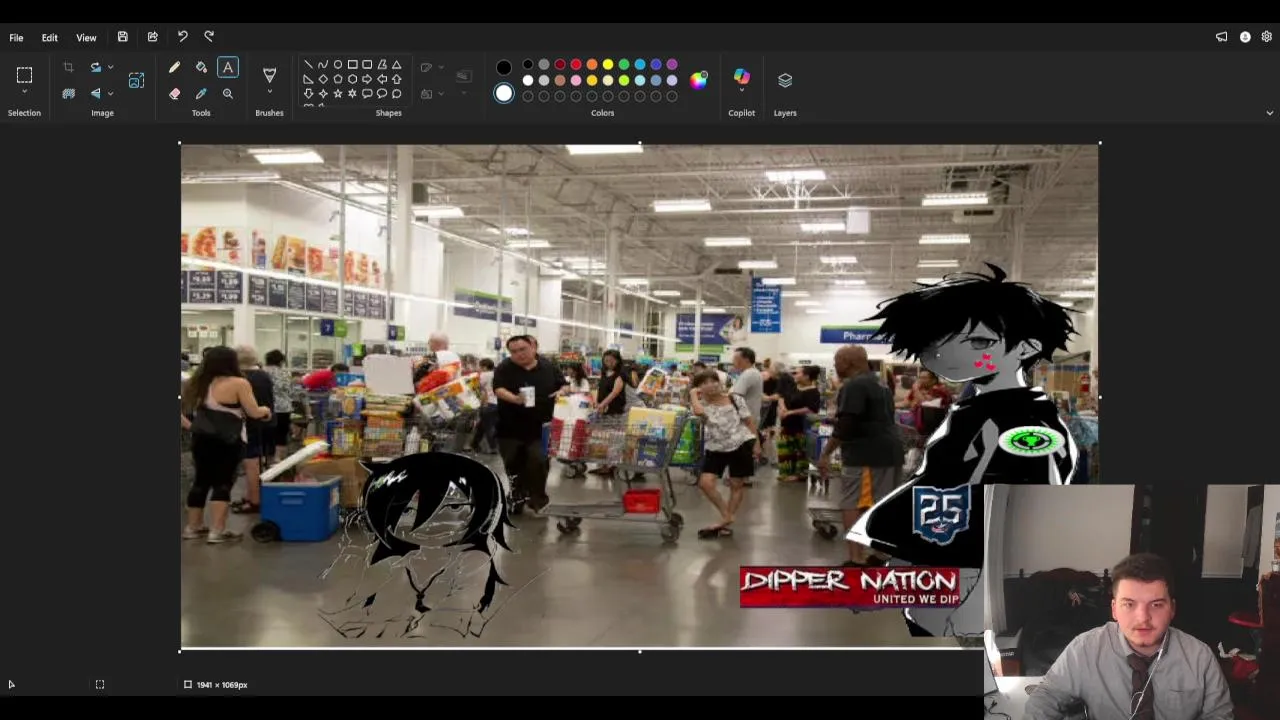Screen dimensions: 1280x720
Task: Select the Hexagon shape
Action: coord(352,79)
